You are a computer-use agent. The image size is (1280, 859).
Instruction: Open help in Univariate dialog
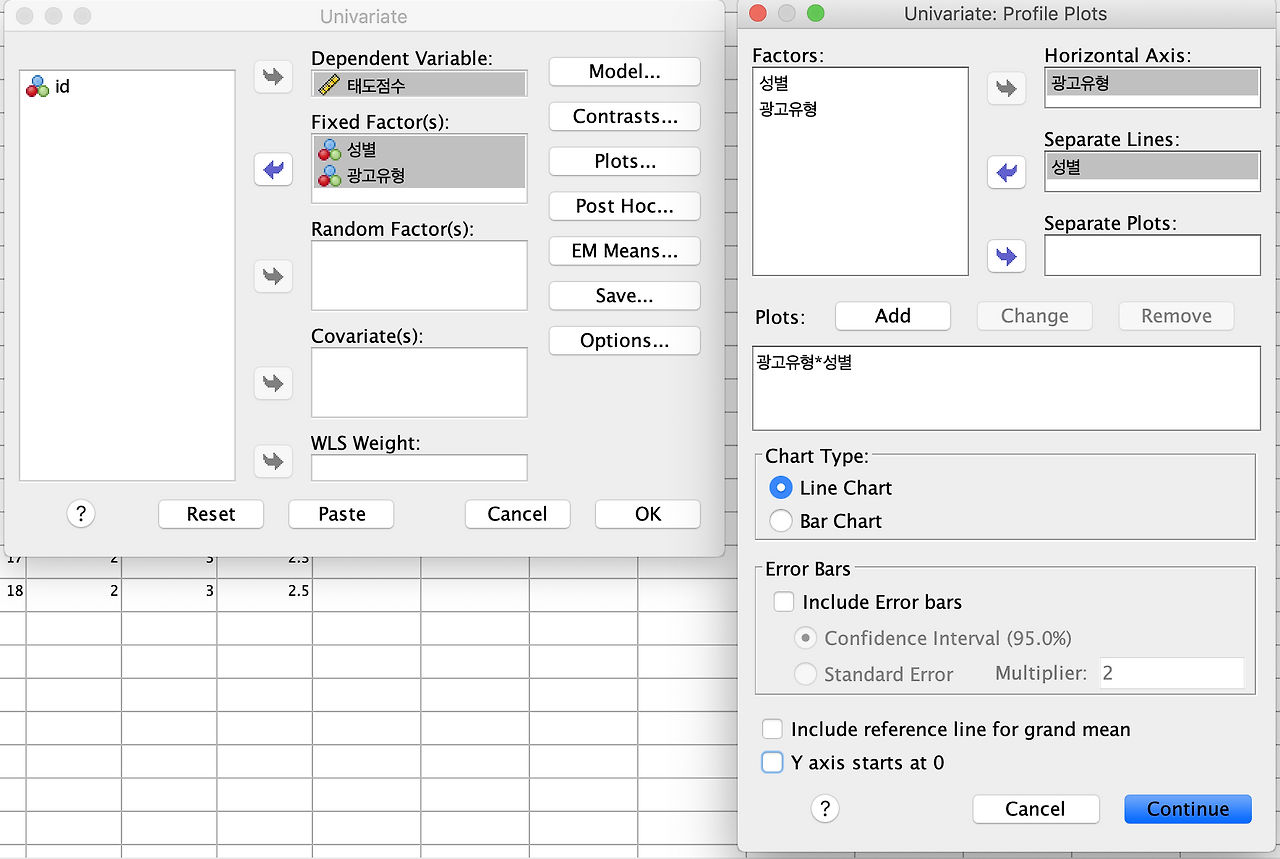tap(81, 514)
